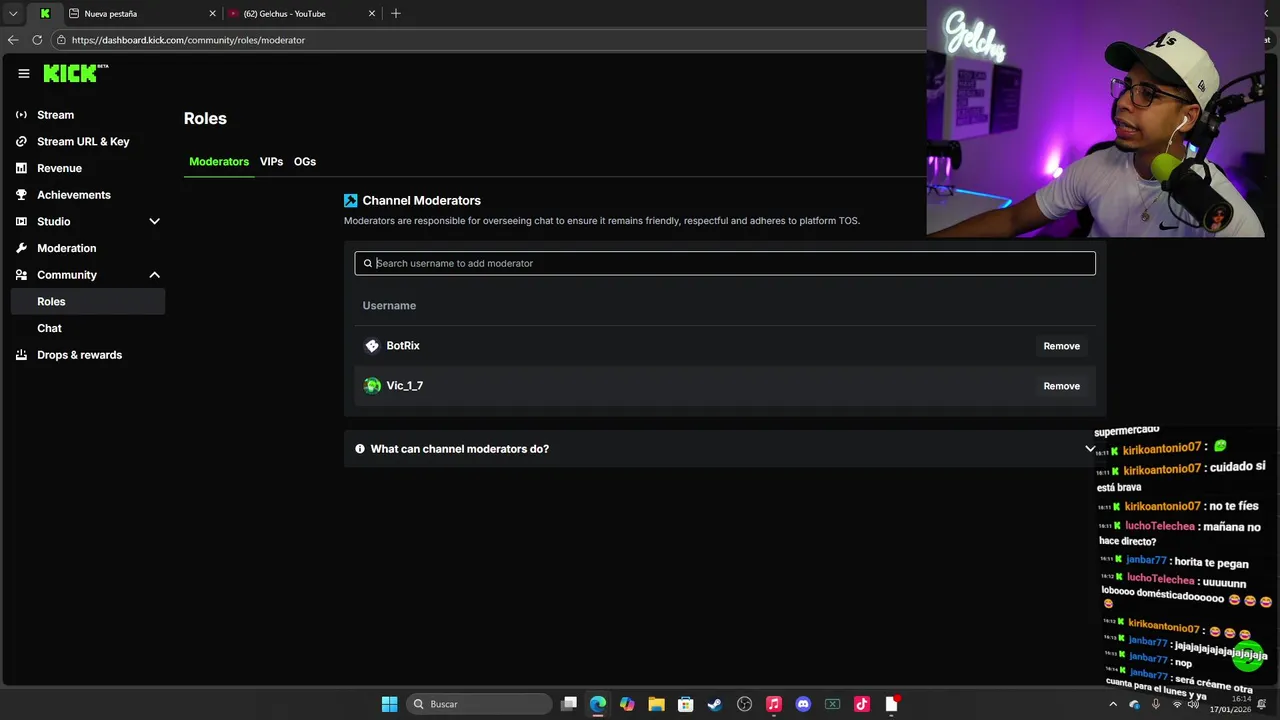Open a new browser tab with plus button
The width and height of the screenshot is (1280, 720).
click(396, 13)
